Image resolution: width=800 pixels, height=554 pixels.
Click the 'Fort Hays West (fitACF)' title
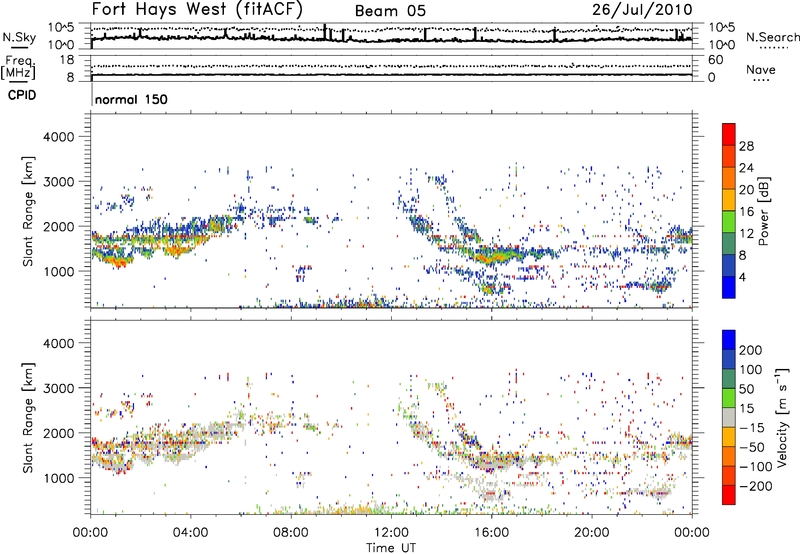197,9
